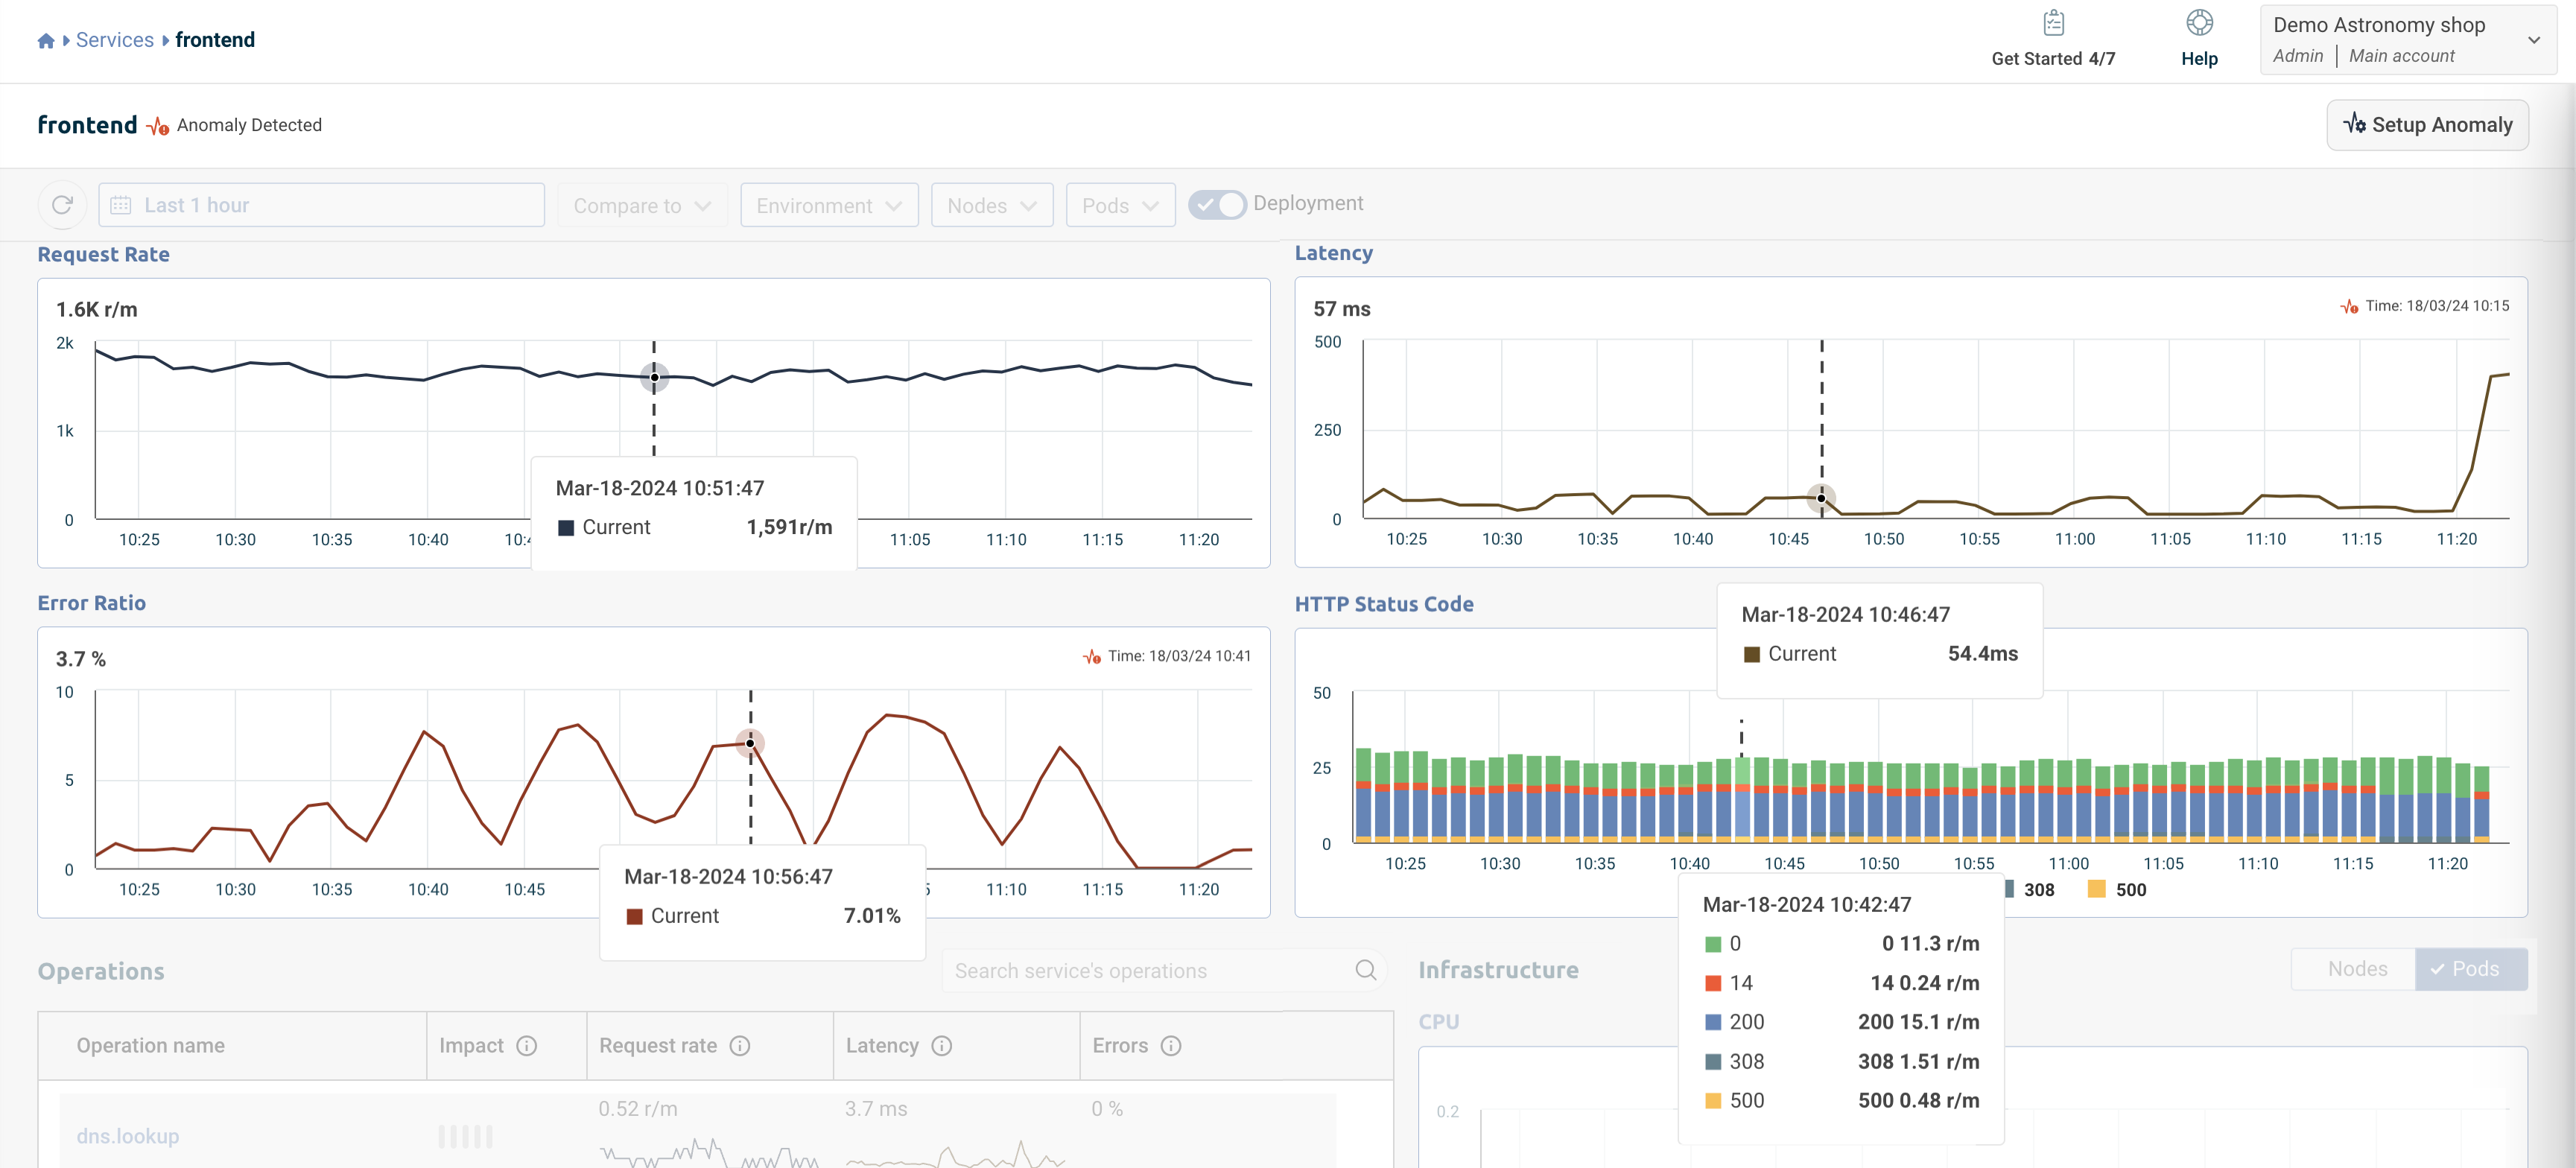This screenshot has width=2576, height=1168.
Task: Click the '57 ms' latency value
Action: (x=1342, y=309)
